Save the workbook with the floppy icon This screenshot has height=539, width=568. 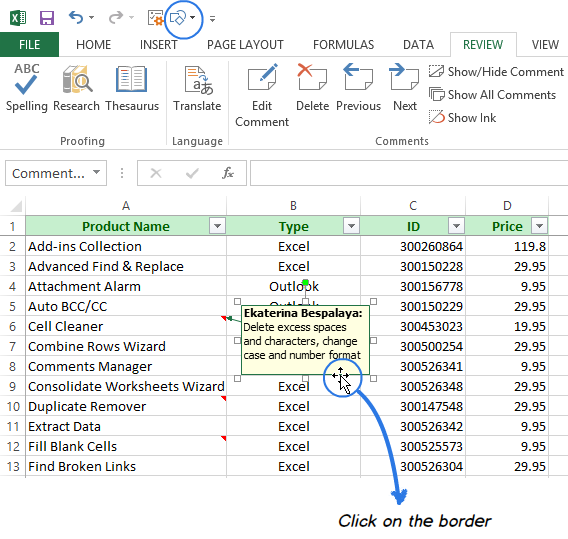click(47, 17)
